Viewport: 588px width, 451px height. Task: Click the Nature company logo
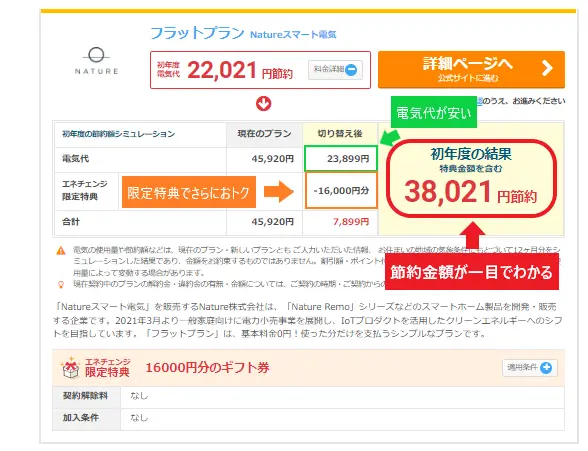(x=96, y=61)
